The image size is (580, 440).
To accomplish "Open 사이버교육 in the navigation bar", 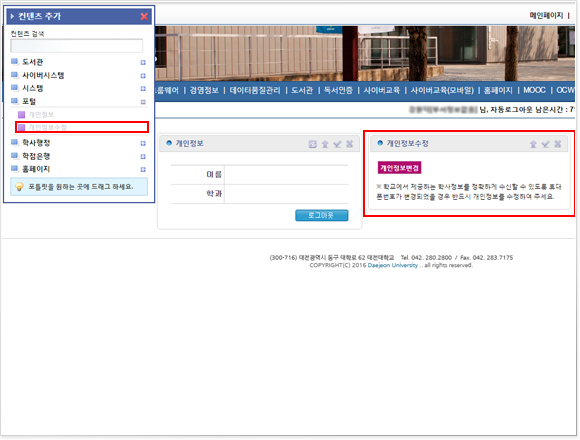I will point(382,91).
